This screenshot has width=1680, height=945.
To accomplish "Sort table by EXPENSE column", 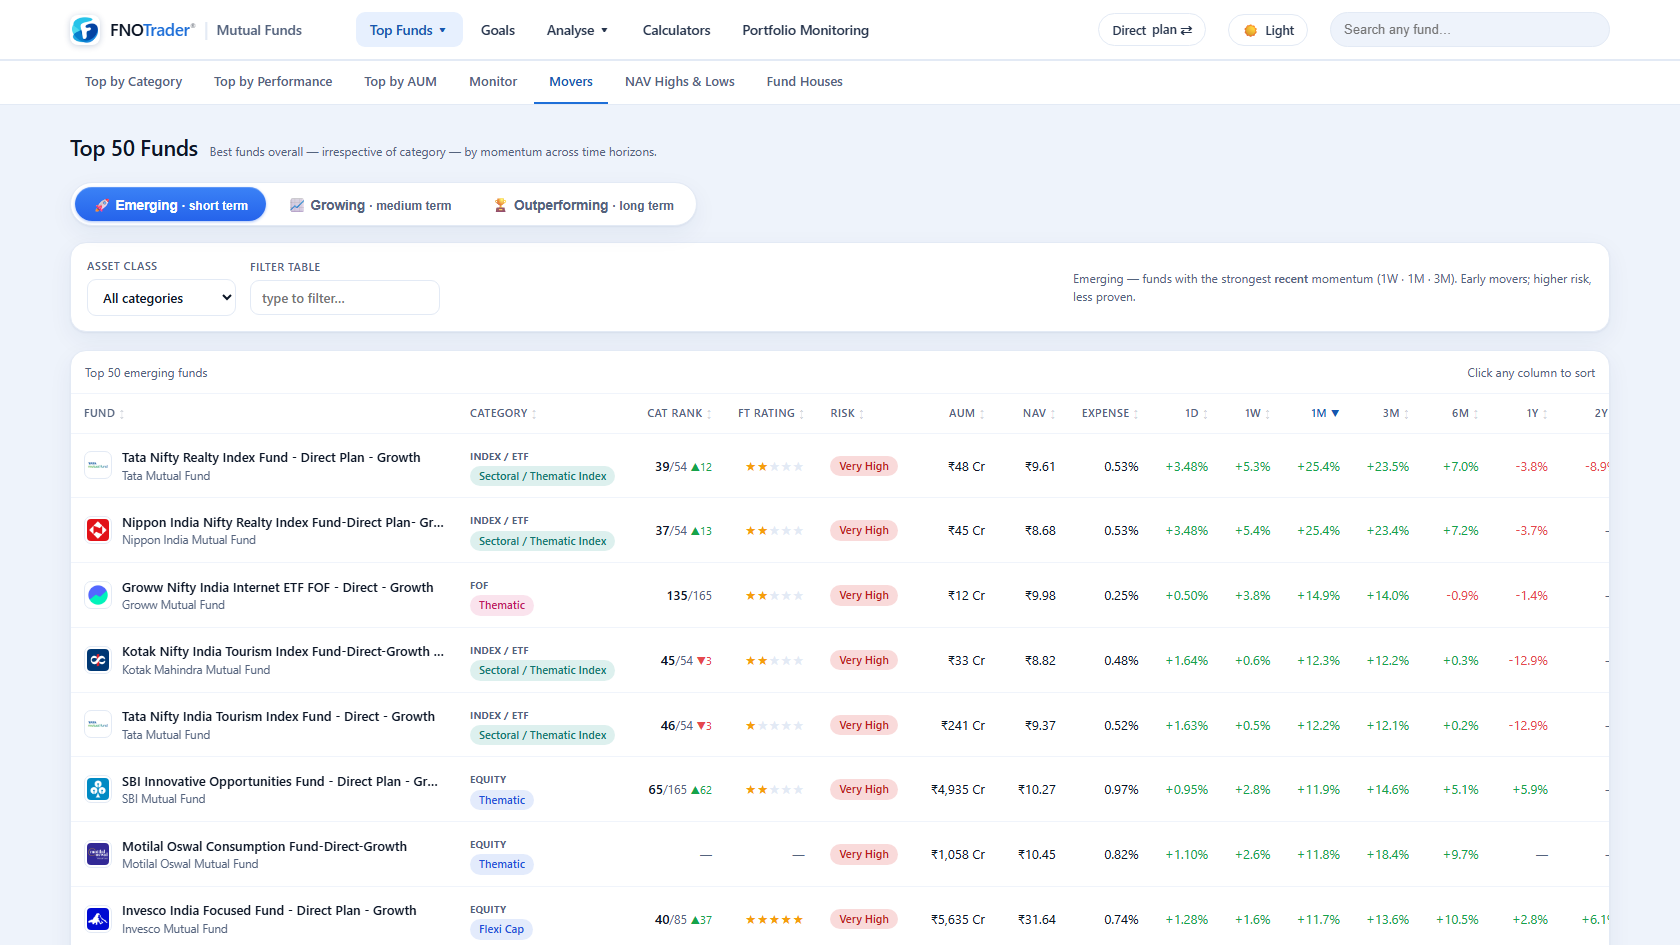I will tap(1110, 413).
